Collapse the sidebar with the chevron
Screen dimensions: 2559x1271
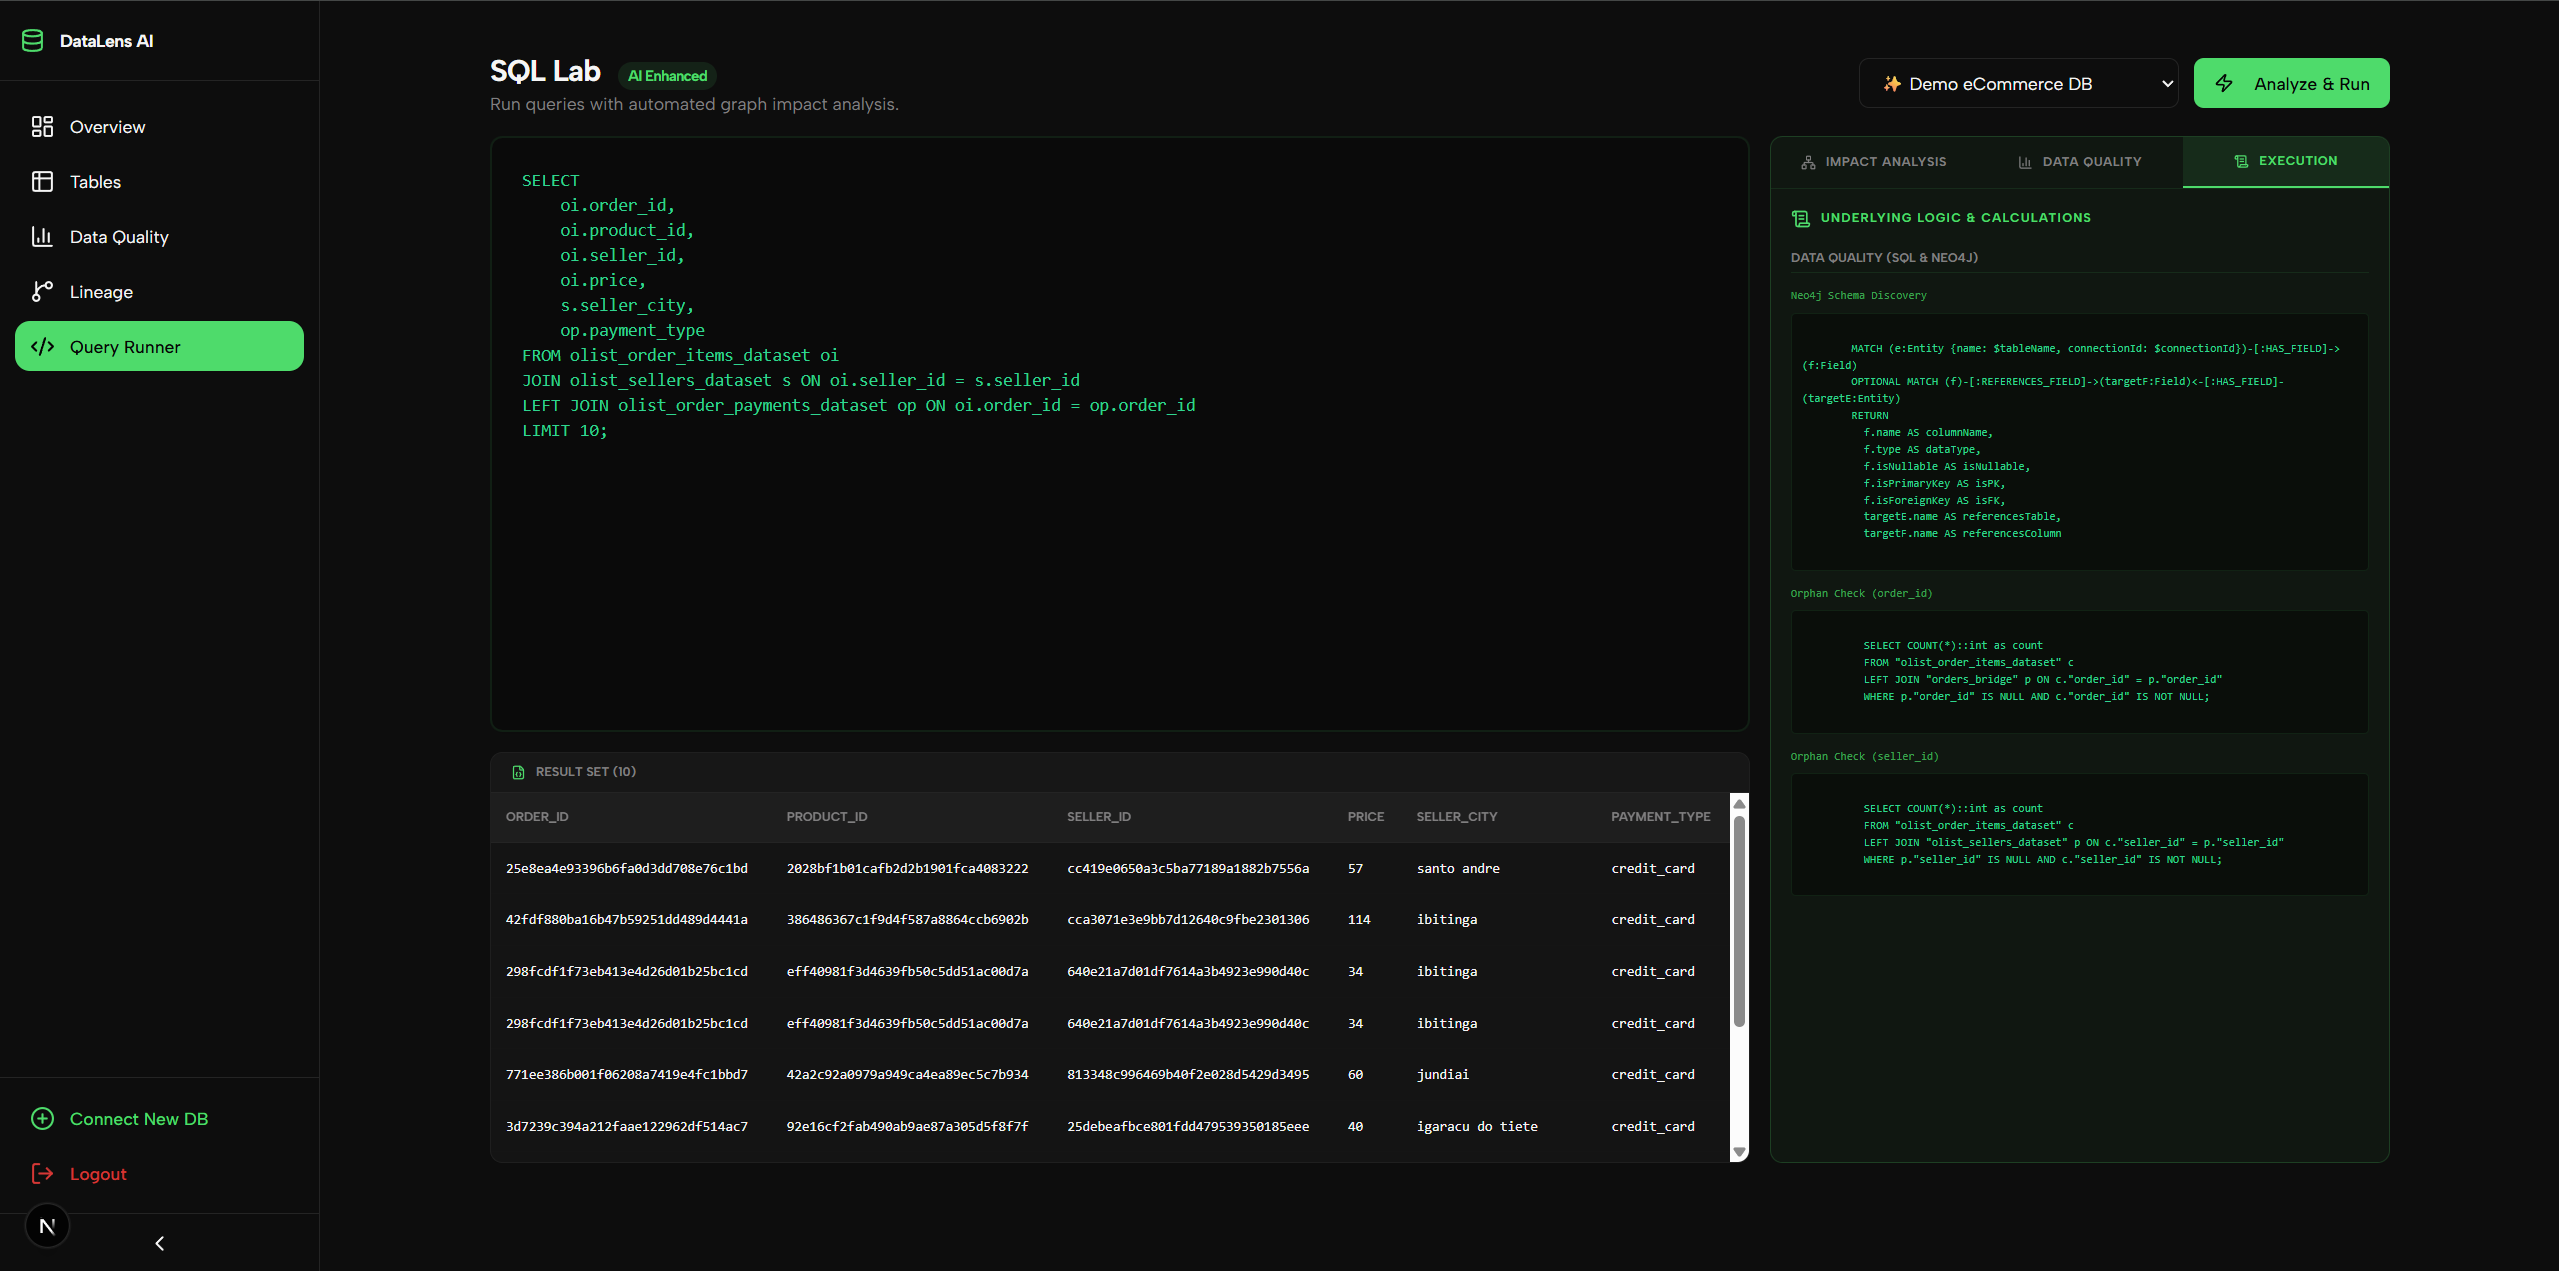(x=158, y=1243)
